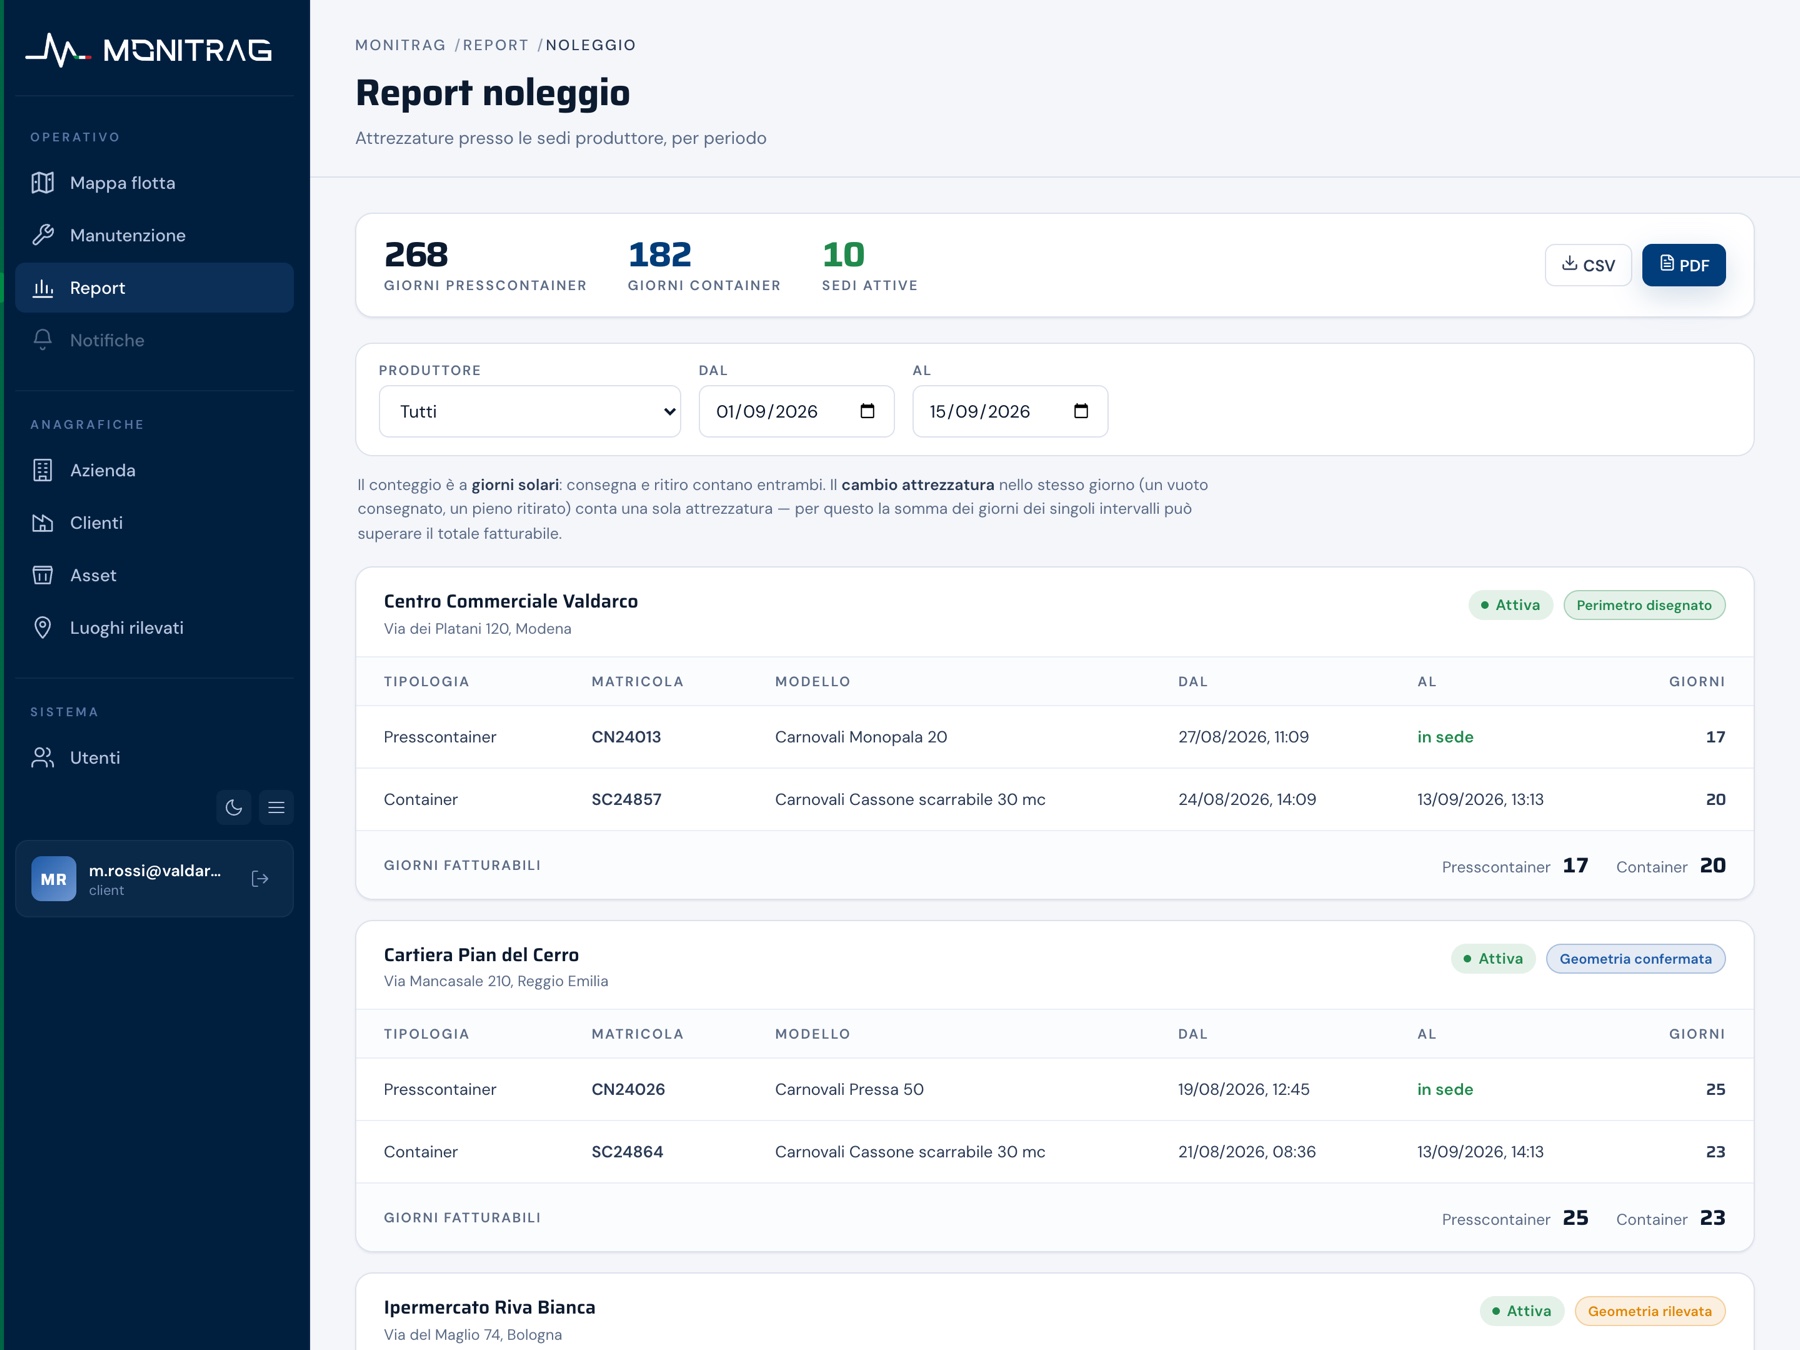Click the Manutenzione wrench icon
Screen dimensions: 1800x1350
(x=43, y=235)
